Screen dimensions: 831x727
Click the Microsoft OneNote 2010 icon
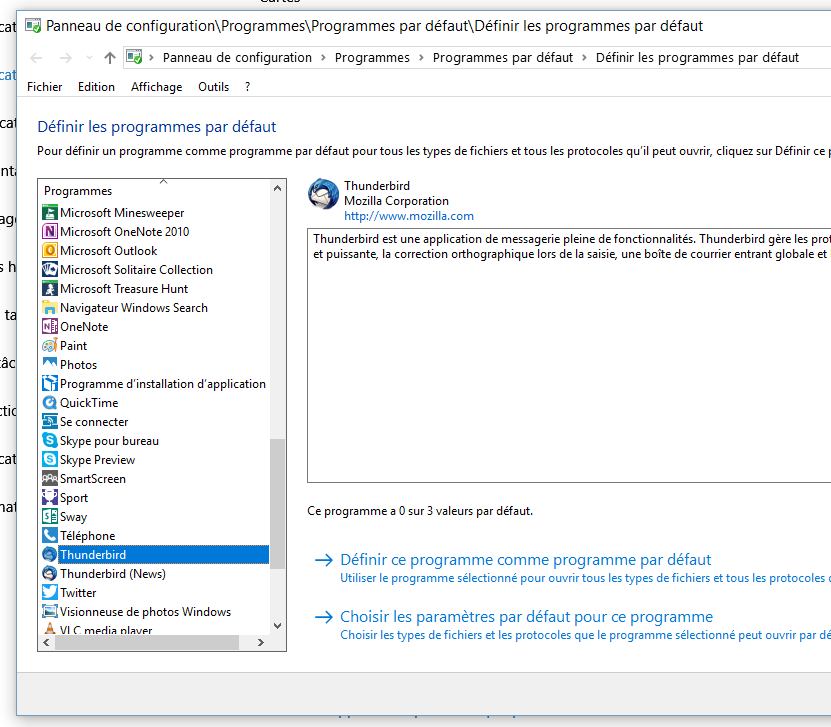[49, 232]
